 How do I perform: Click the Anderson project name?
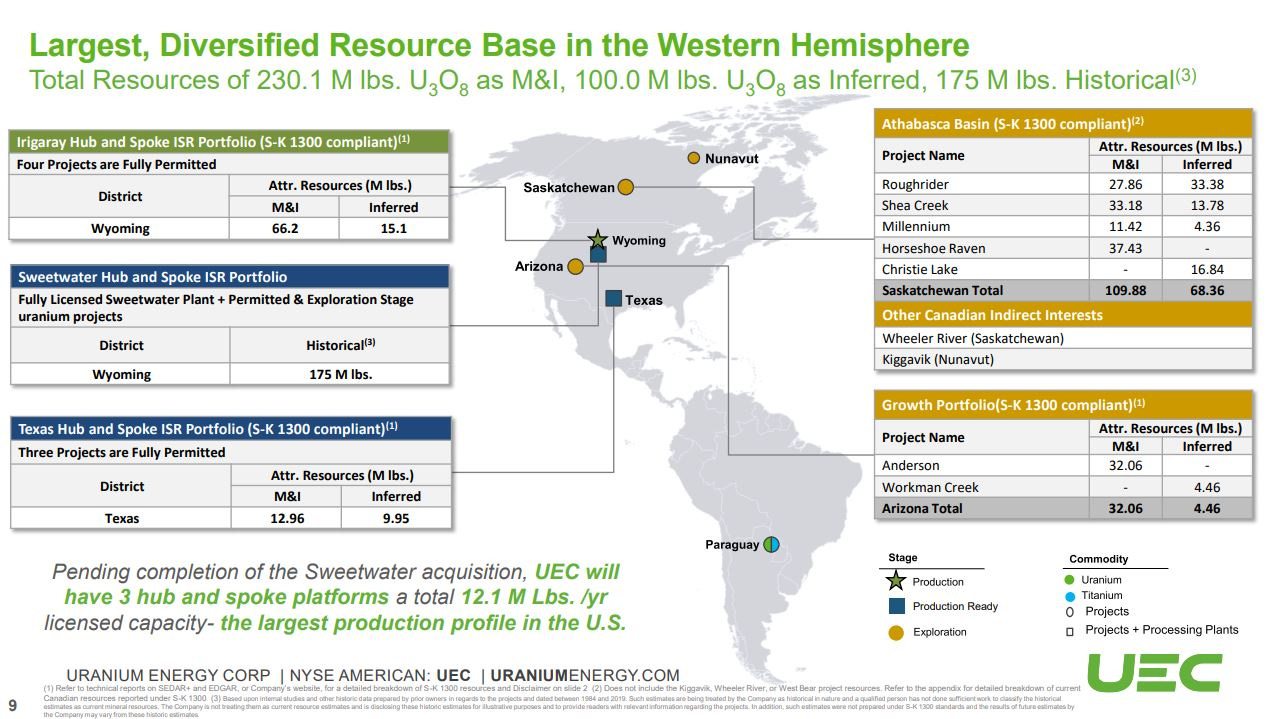[910, 465]
